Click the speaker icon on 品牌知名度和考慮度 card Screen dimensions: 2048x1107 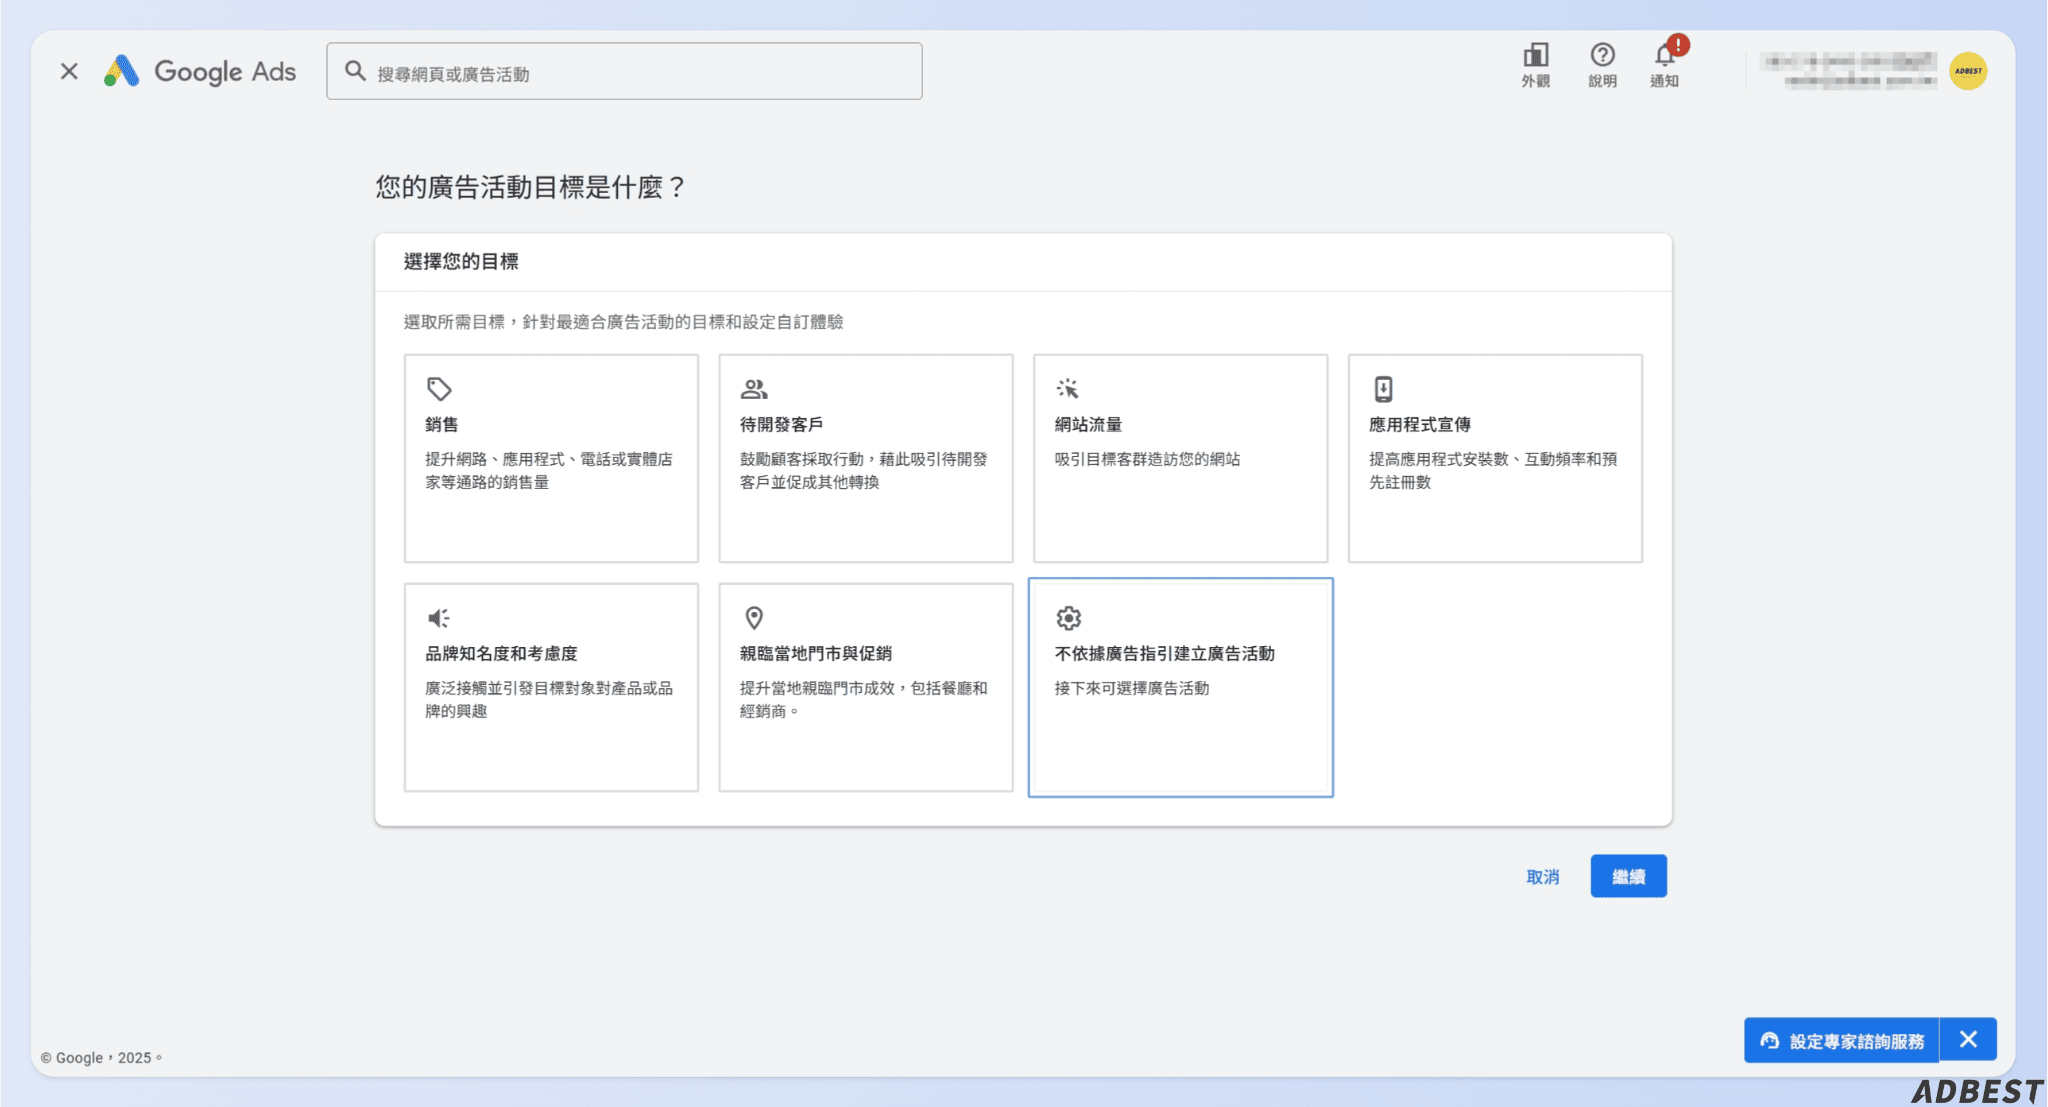point(438,618)
